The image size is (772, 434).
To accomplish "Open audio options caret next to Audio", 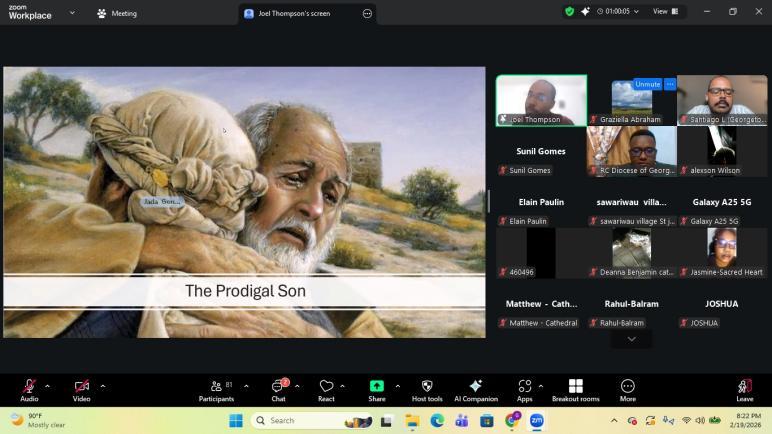I will (x=47, y=386).
